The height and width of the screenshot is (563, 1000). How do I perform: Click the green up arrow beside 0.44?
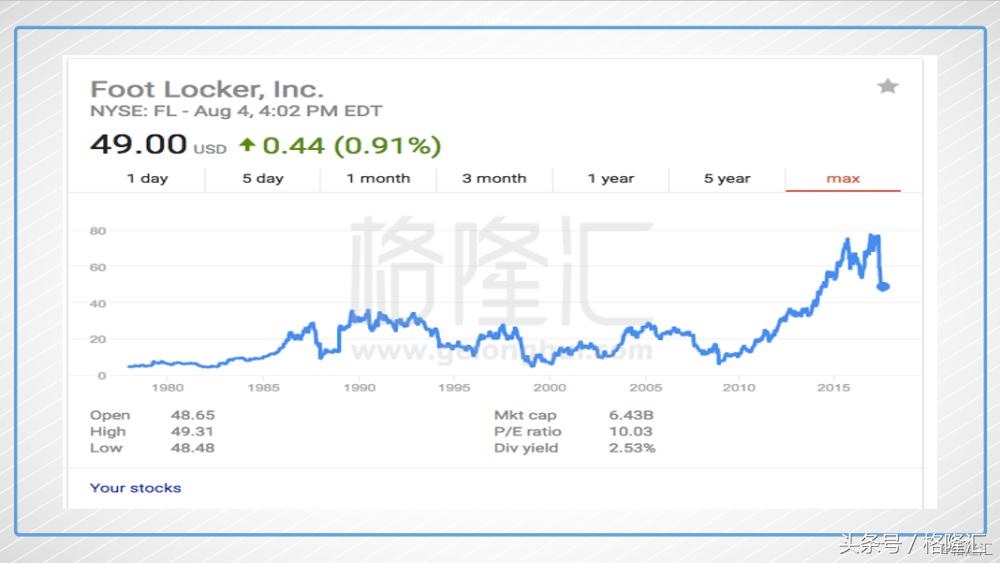pyautogui.click(x=247, y=145)
